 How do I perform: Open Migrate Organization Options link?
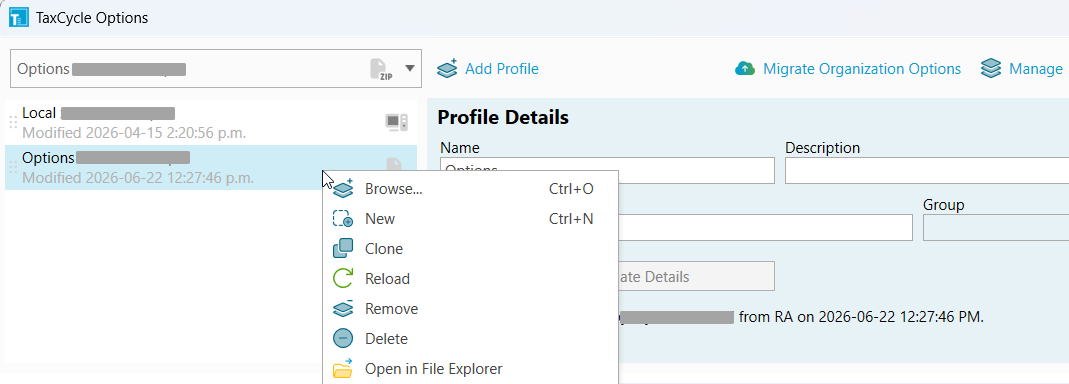point(862,69)
